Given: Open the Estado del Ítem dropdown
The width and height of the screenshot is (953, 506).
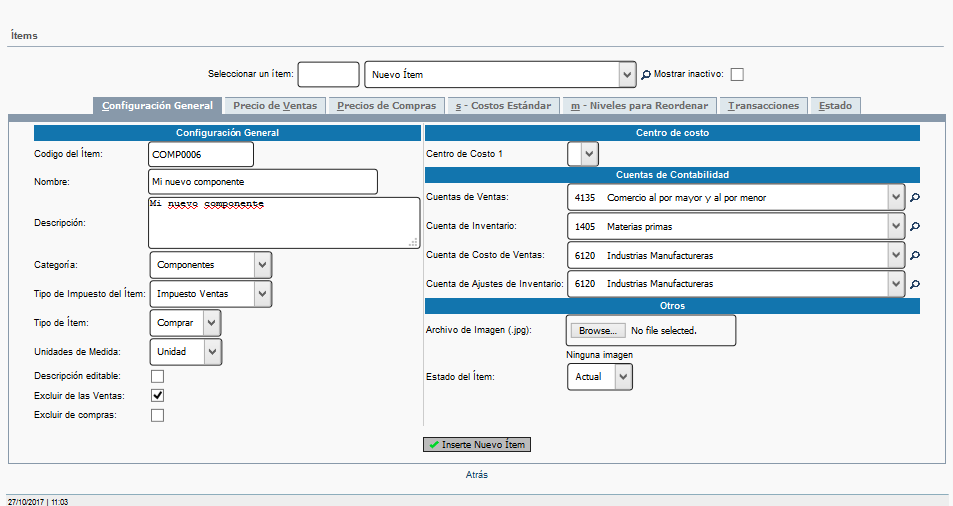Looking at the screenshot, I should [600, 377].
